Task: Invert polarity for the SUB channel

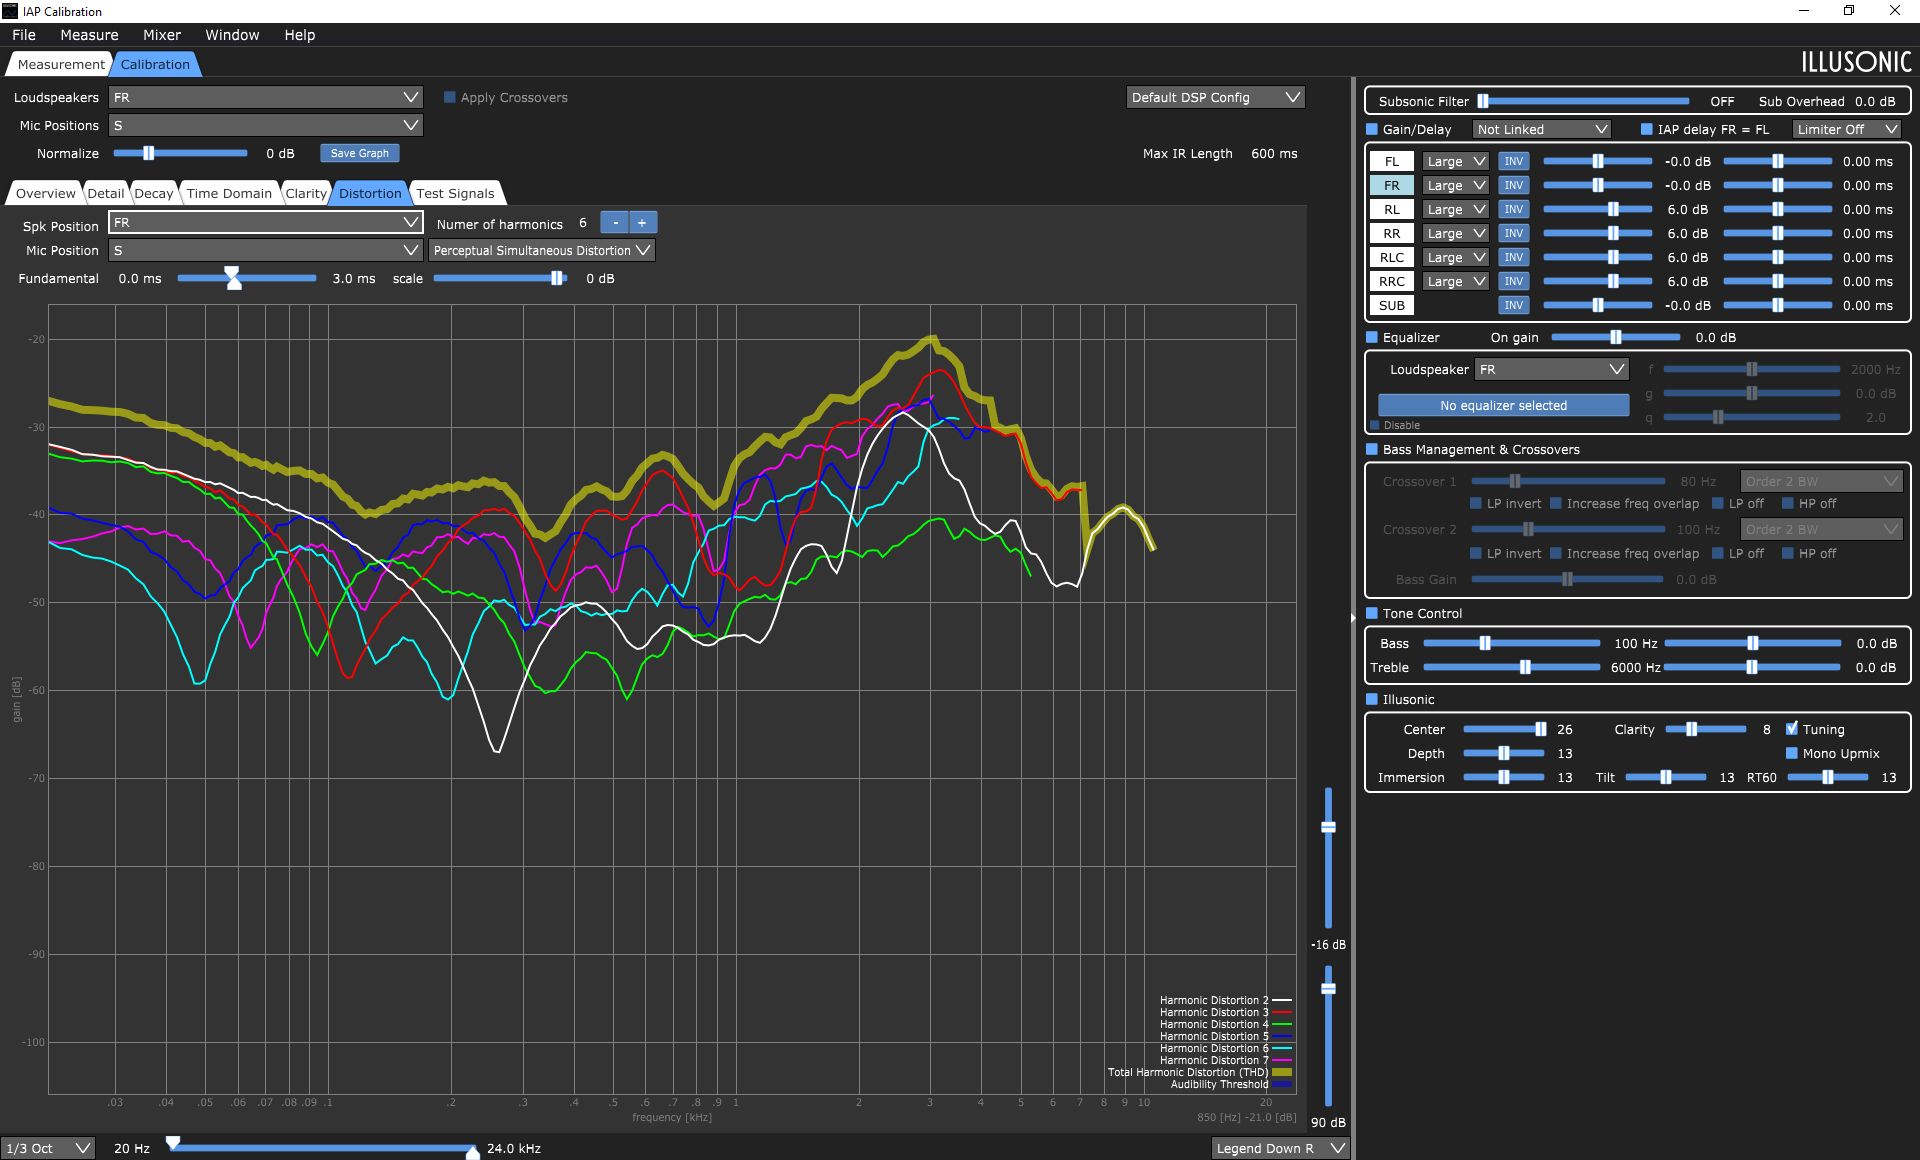Action: point(1513,305)
